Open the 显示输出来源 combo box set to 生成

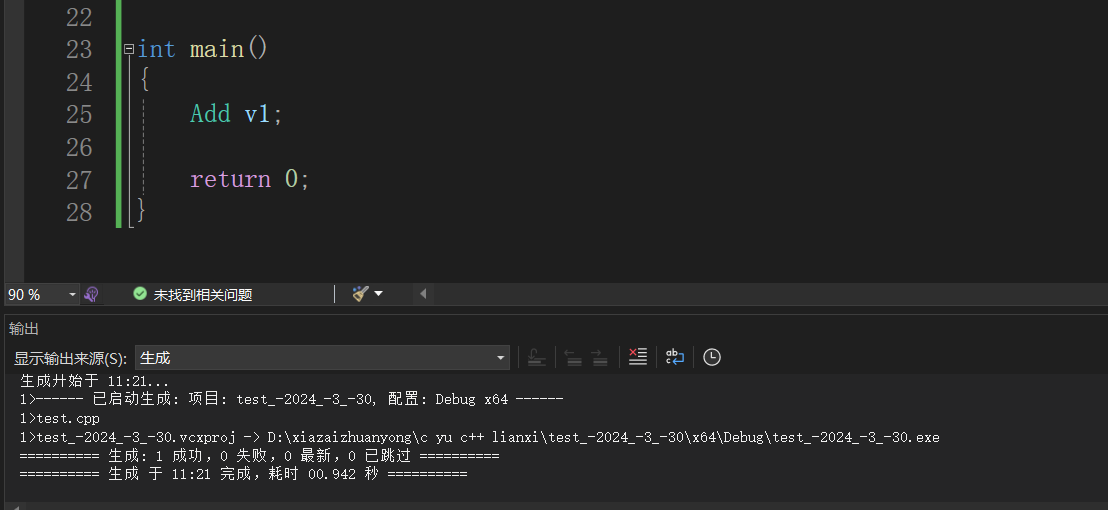click(322, 357)
